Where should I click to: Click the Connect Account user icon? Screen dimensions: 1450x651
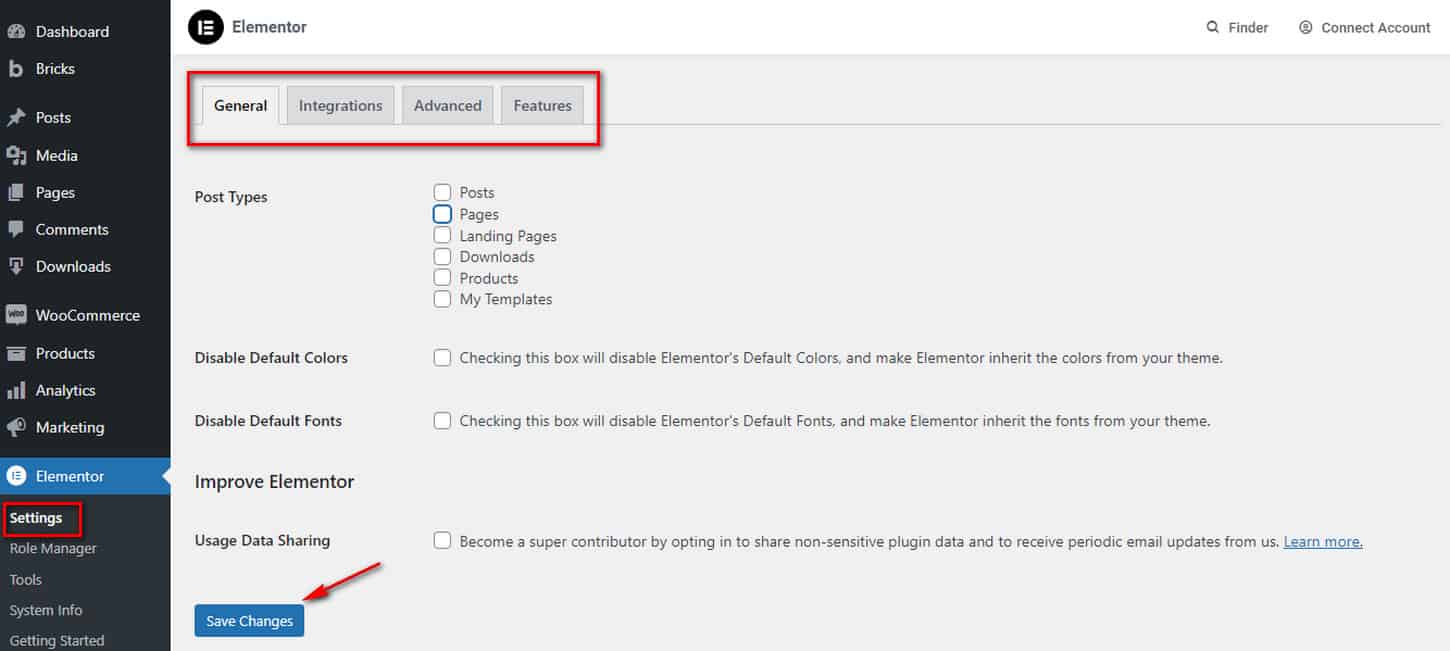pyautogui.click(x=1305, y=28)
